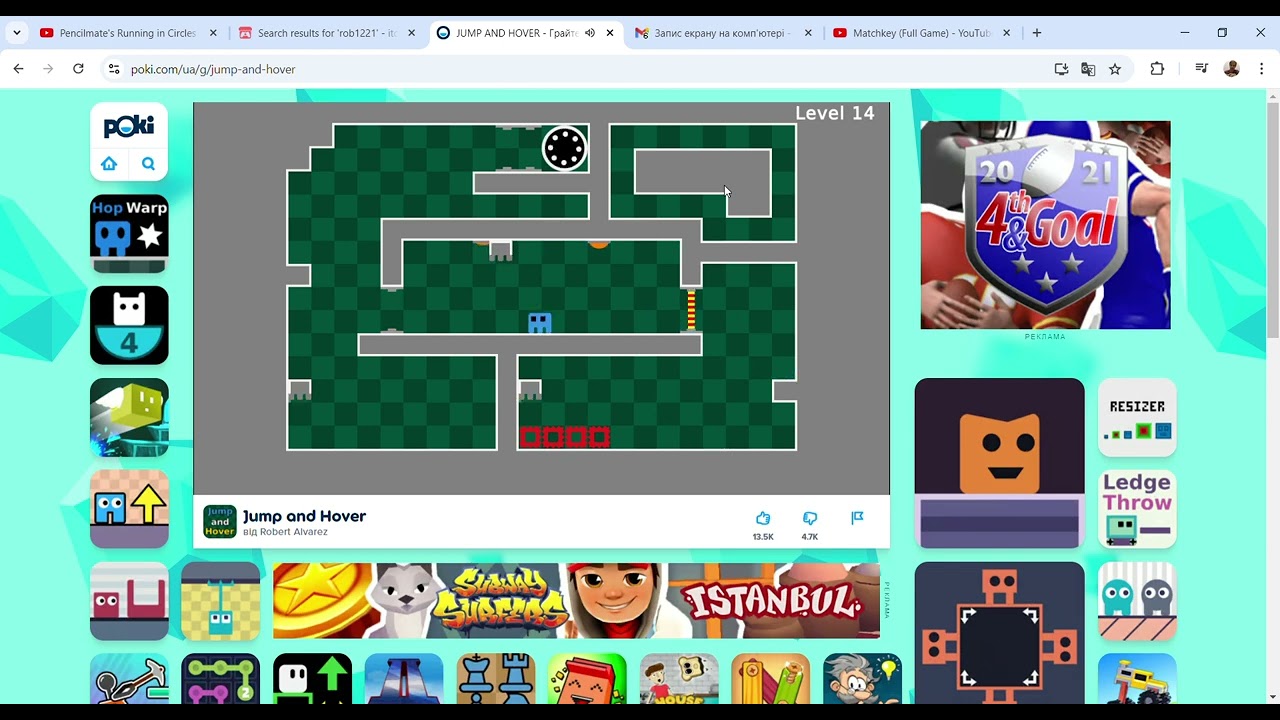The width and height of the screenshot is (1280, 720).
Task: Open the Resizer game thumbnail
Action: [1137, 417]
